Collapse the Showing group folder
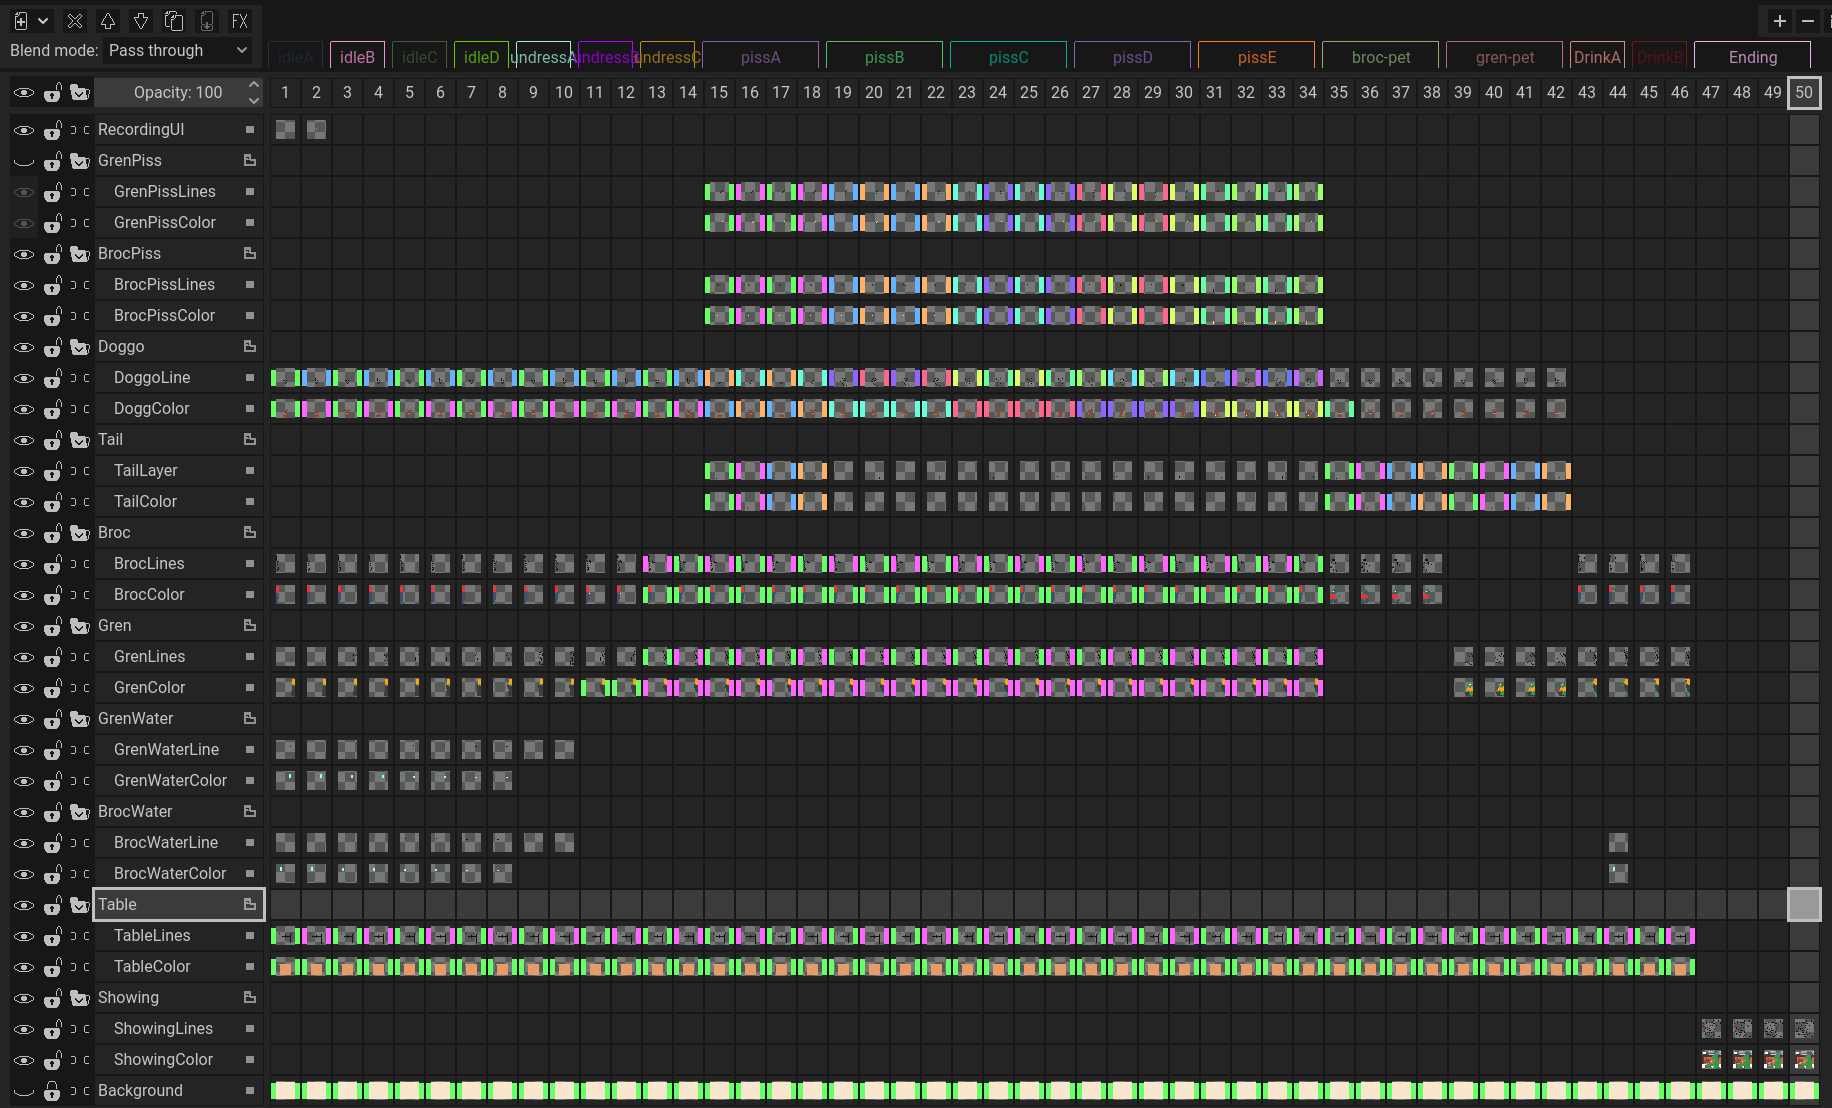Viewport: 1832px width, 1108px height. pyautogui.click(x=80, y=998)
